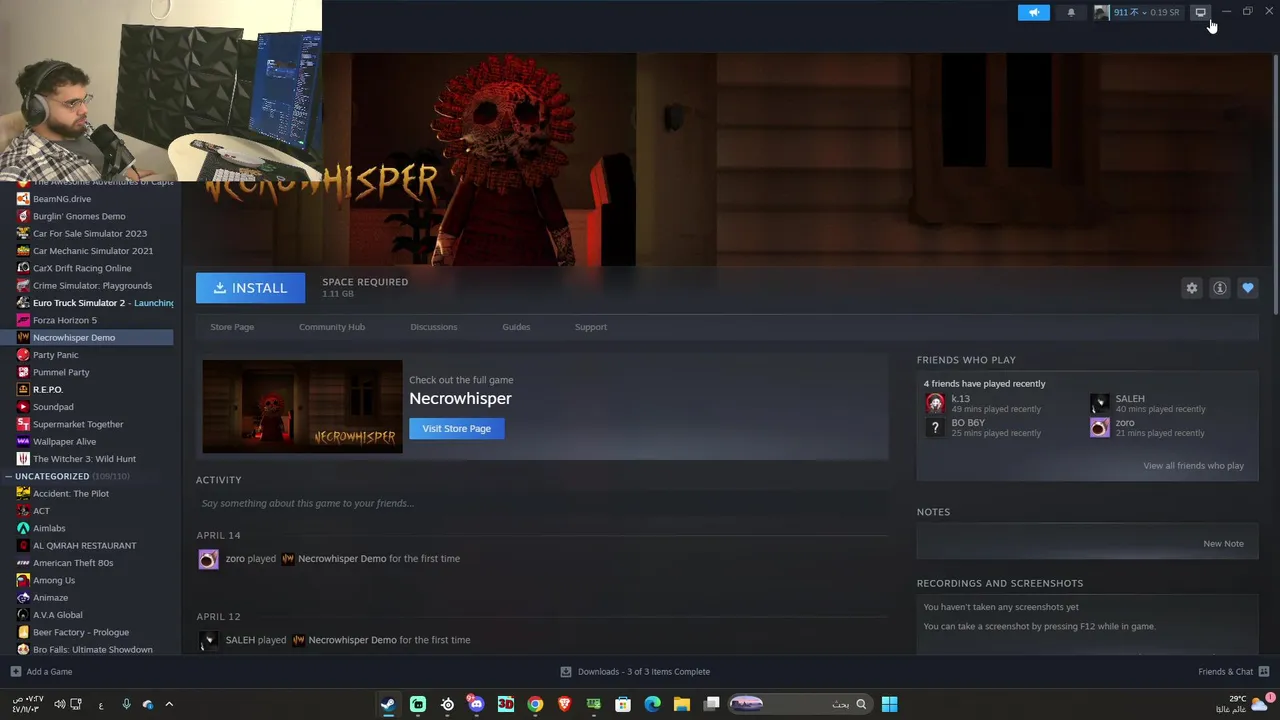Open the notifications bell
Viewport: 1280px width, 720px height.
(x=1071, y=12)
